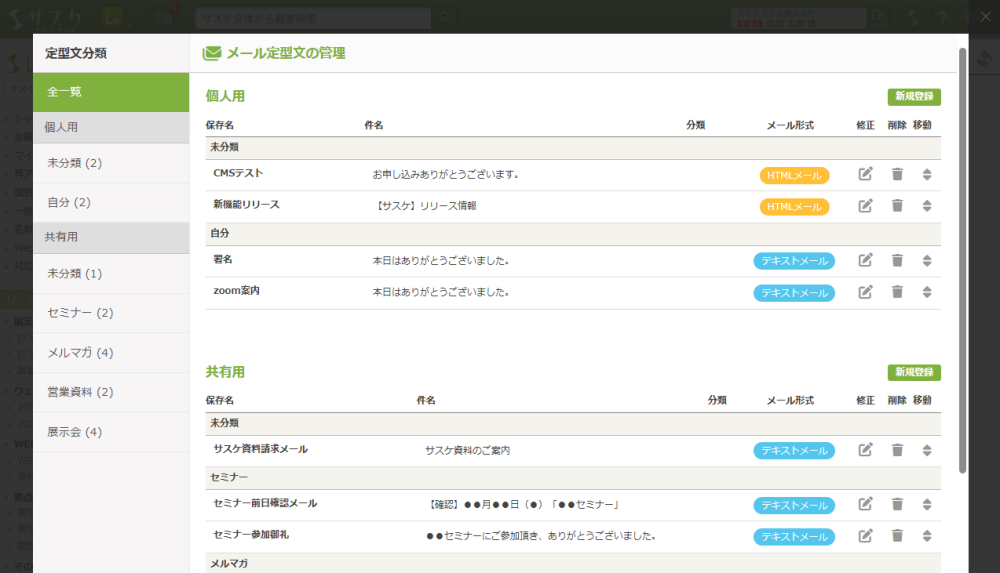1000x573 pixels.
Task: Click move arrows for zoom案内 row
Action: click(x=927, y=292)
